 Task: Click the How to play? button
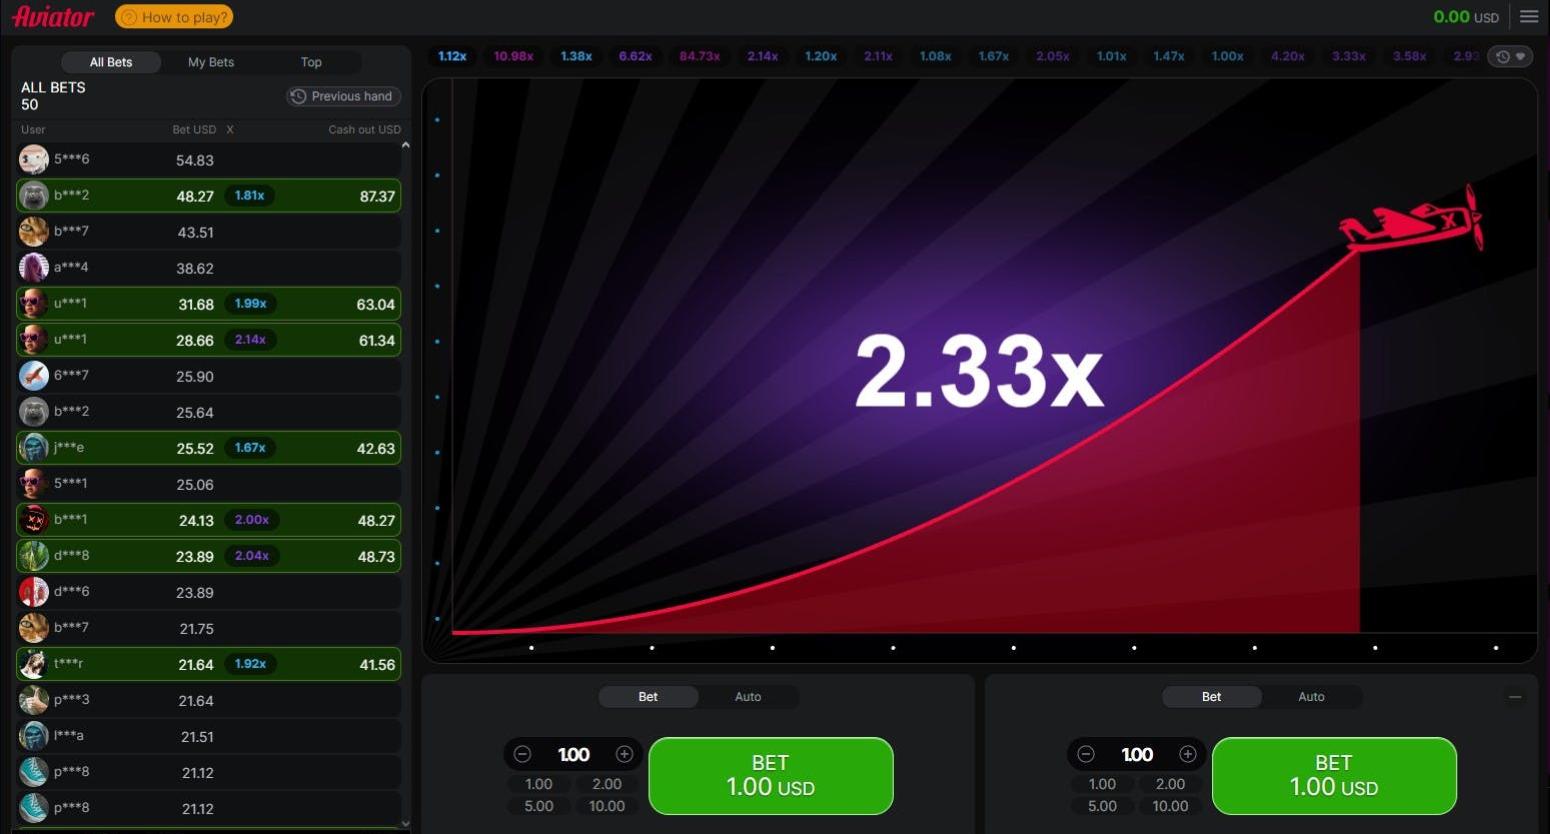(x=174, y=17)
